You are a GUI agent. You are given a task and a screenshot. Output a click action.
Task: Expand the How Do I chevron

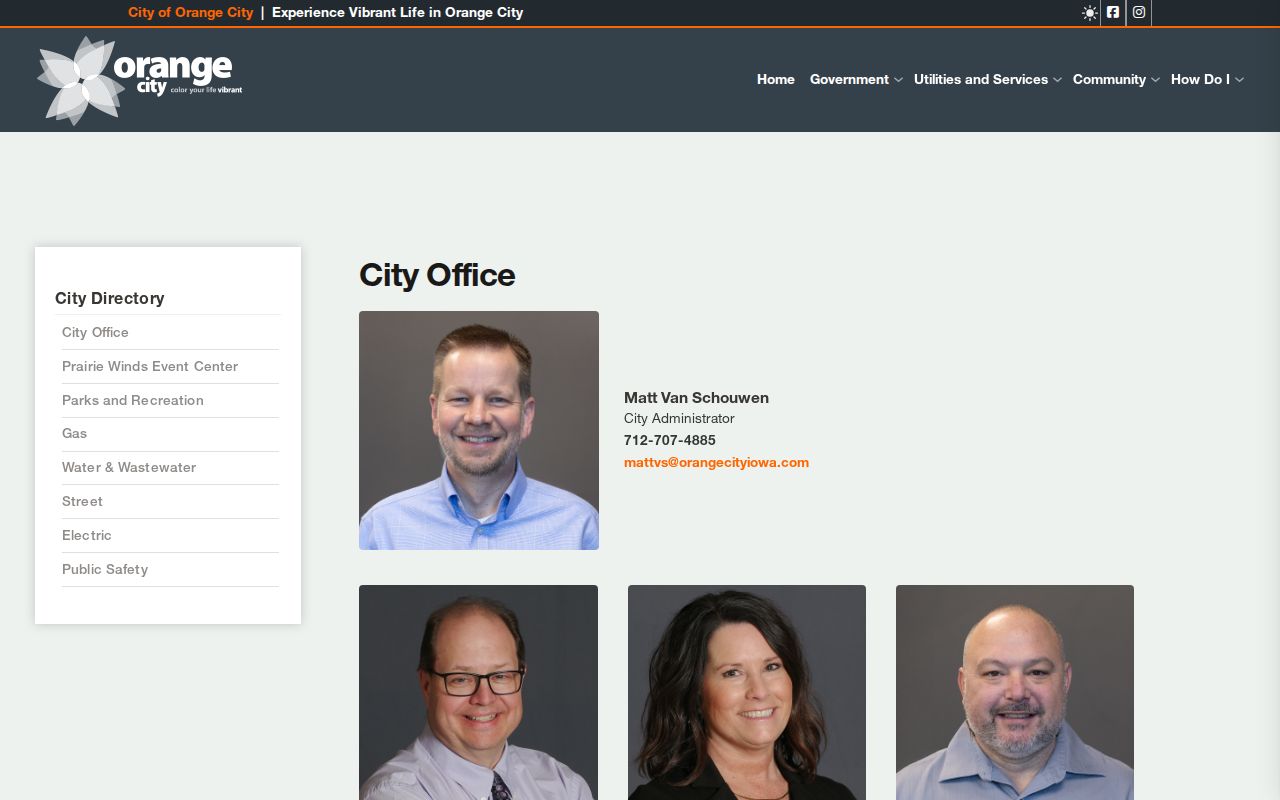[x=1239, y=80]
